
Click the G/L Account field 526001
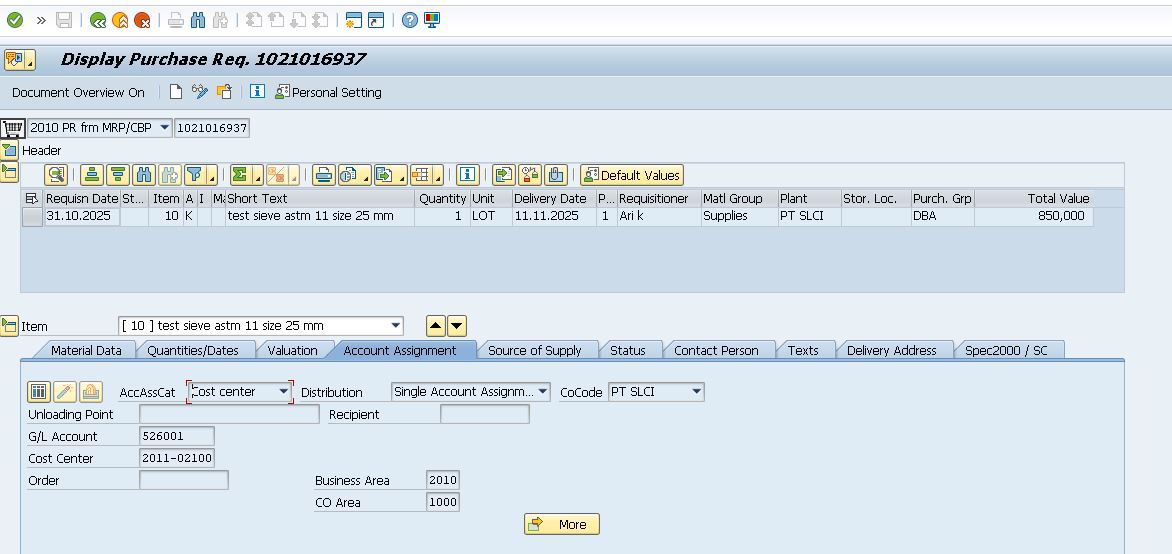coord(176,436)
